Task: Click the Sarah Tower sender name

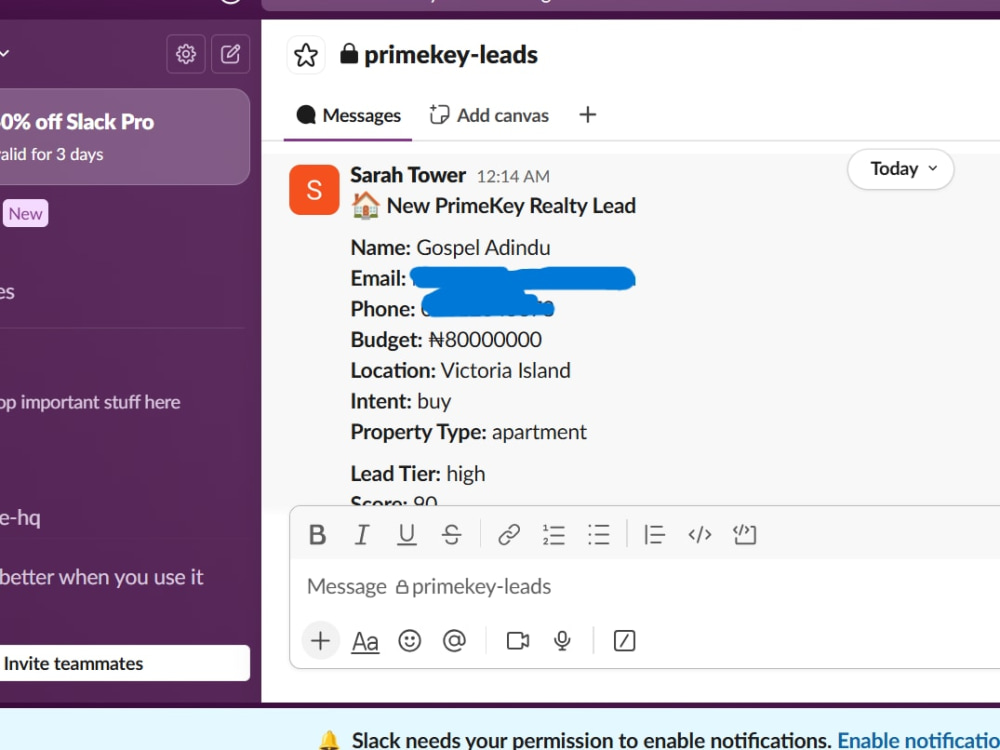Action: coord(408,175)
